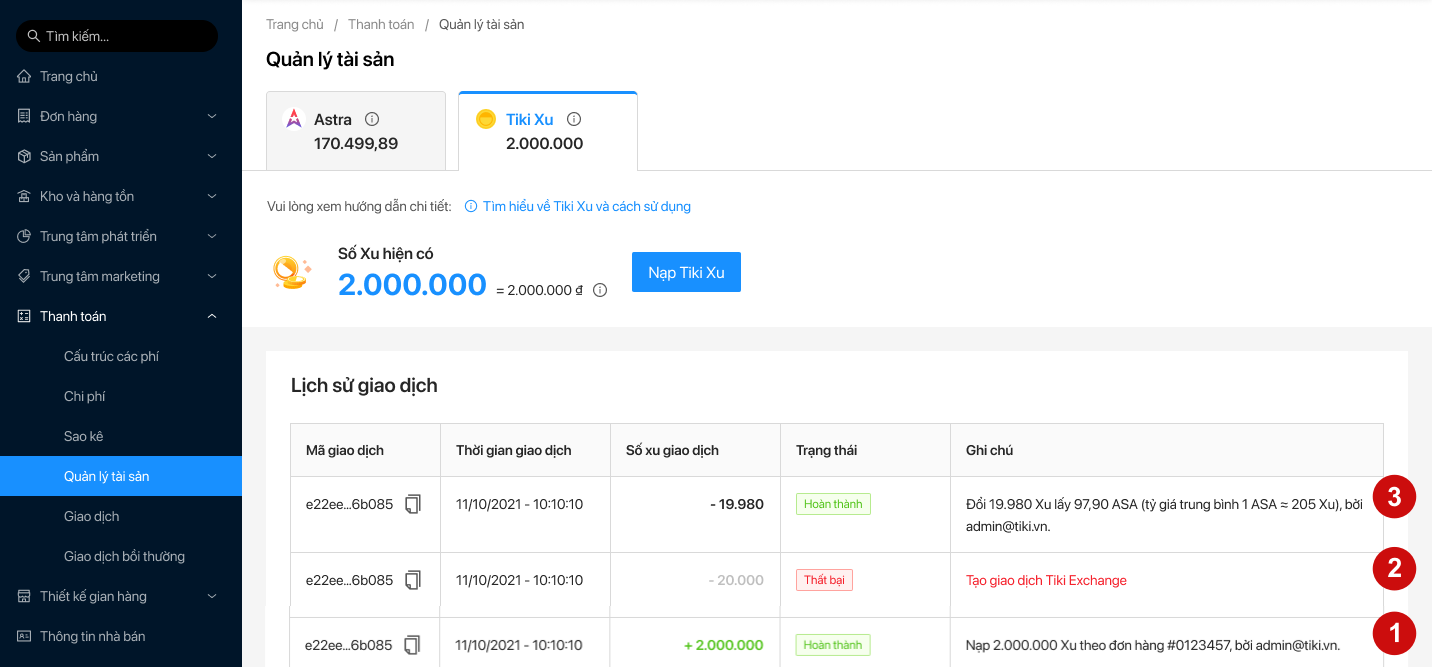Click the Thông tin nhà bán card icon
The height and width of the screenshot is (667, 1432).
click(24, 636)
